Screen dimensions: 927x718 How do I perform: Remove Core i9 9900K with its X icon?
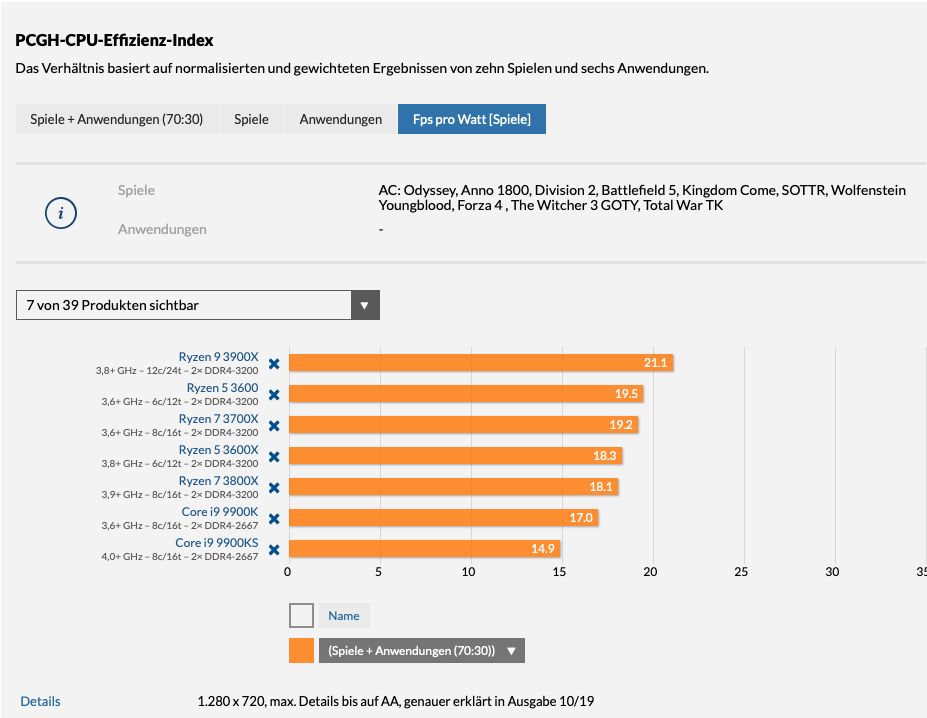tap(274, 519)
